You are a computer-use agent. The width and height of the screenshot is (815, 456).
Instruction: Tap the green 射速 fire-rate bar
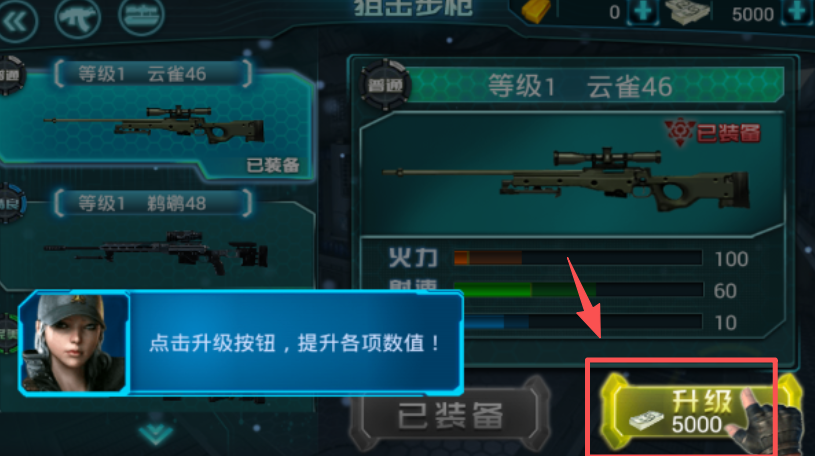click(x=578, y=290)
